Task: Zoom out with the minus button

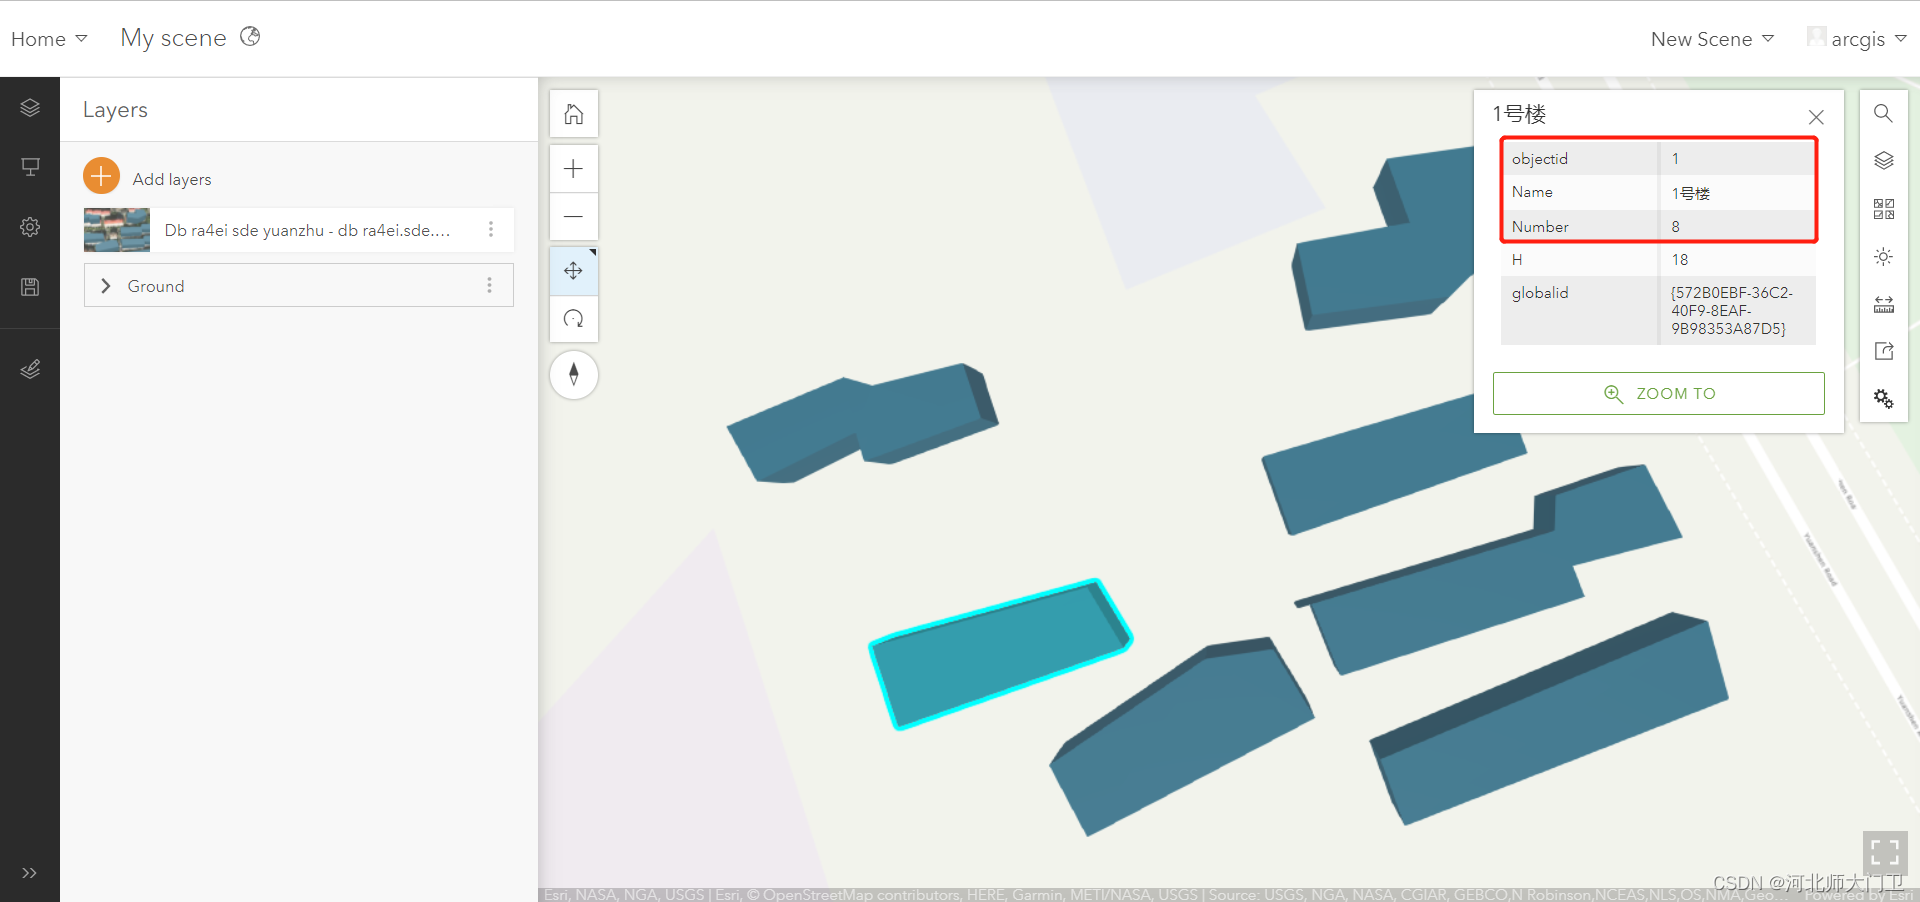Action: pyautogui.click(x=574, y=217)
